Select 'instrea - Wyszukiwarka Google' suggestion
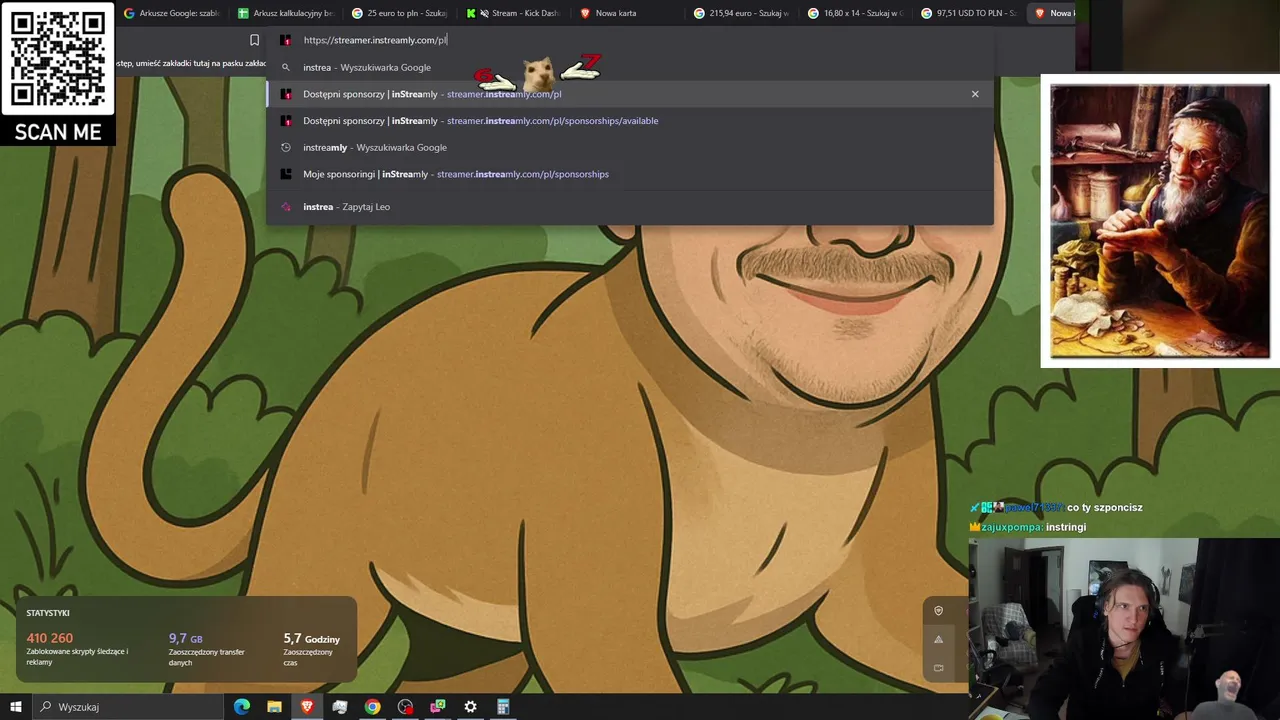This screenshot has height=720, width=1280. click(630, 68)
